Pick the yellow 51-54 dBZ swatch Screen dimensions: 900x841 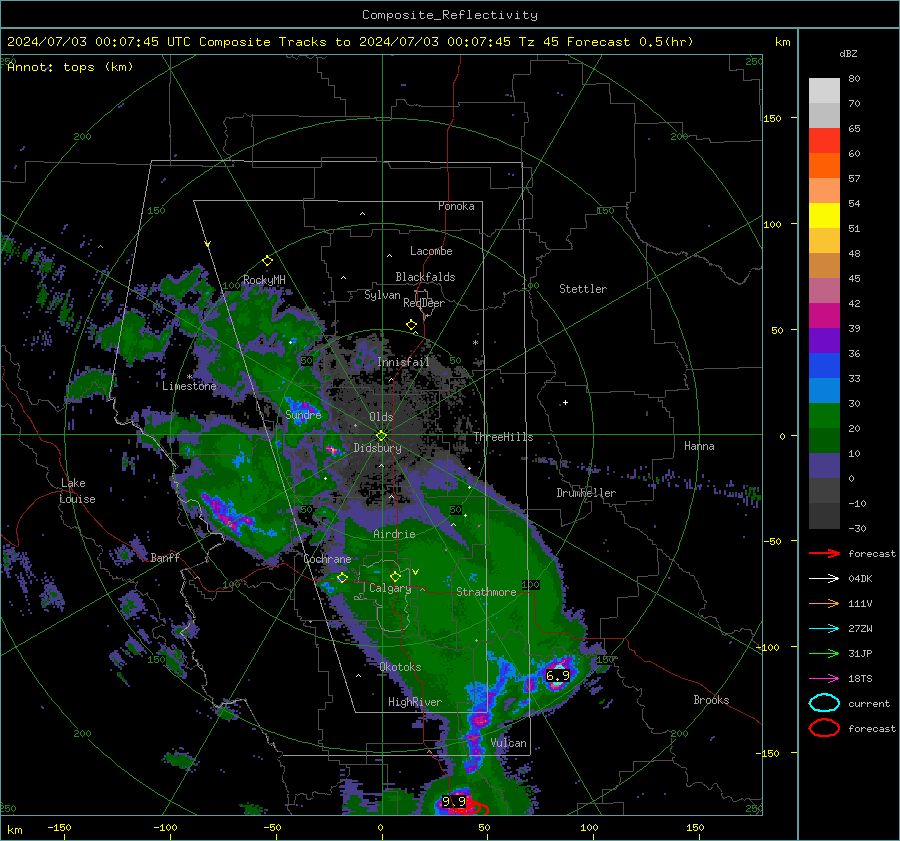824,216
